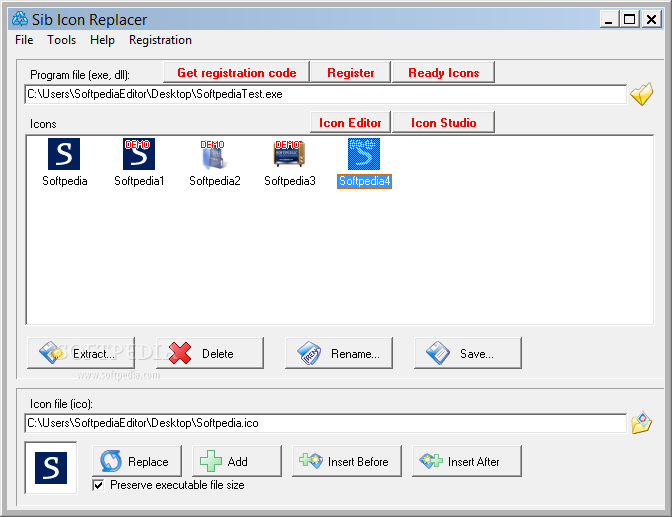Viewport: 672px width, 517px height.
Task: Click the 'Softpedia3' label text
Action: (290, 181)
